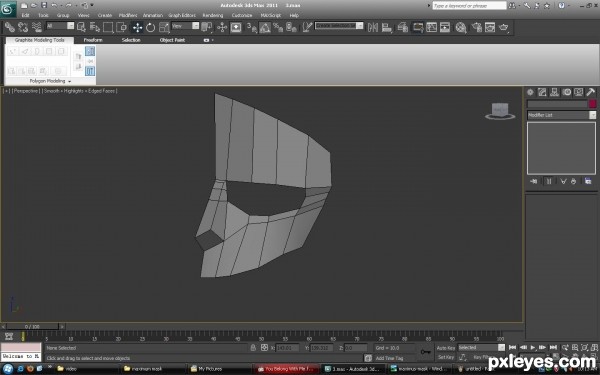
Task: Toggle Percent Snap
Action: point(278,27)
